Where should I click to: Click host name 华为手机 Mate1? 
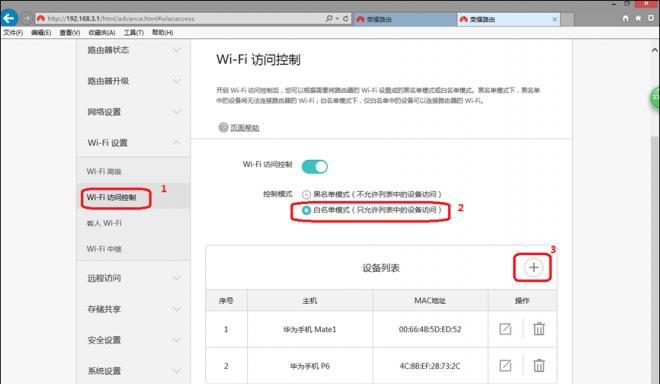click(x=309, y=329)
